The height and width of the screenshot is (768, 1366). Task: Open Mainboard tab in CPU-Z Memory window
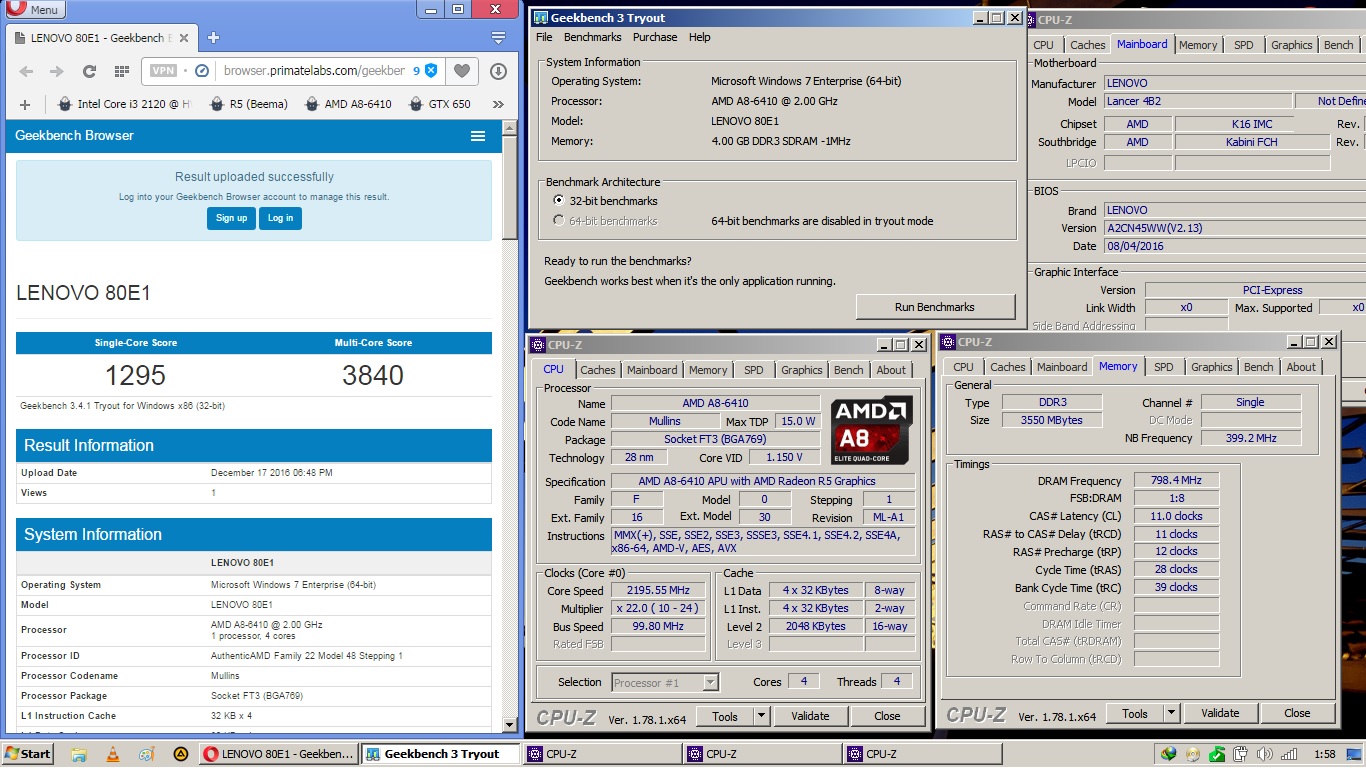(1062, 367)
